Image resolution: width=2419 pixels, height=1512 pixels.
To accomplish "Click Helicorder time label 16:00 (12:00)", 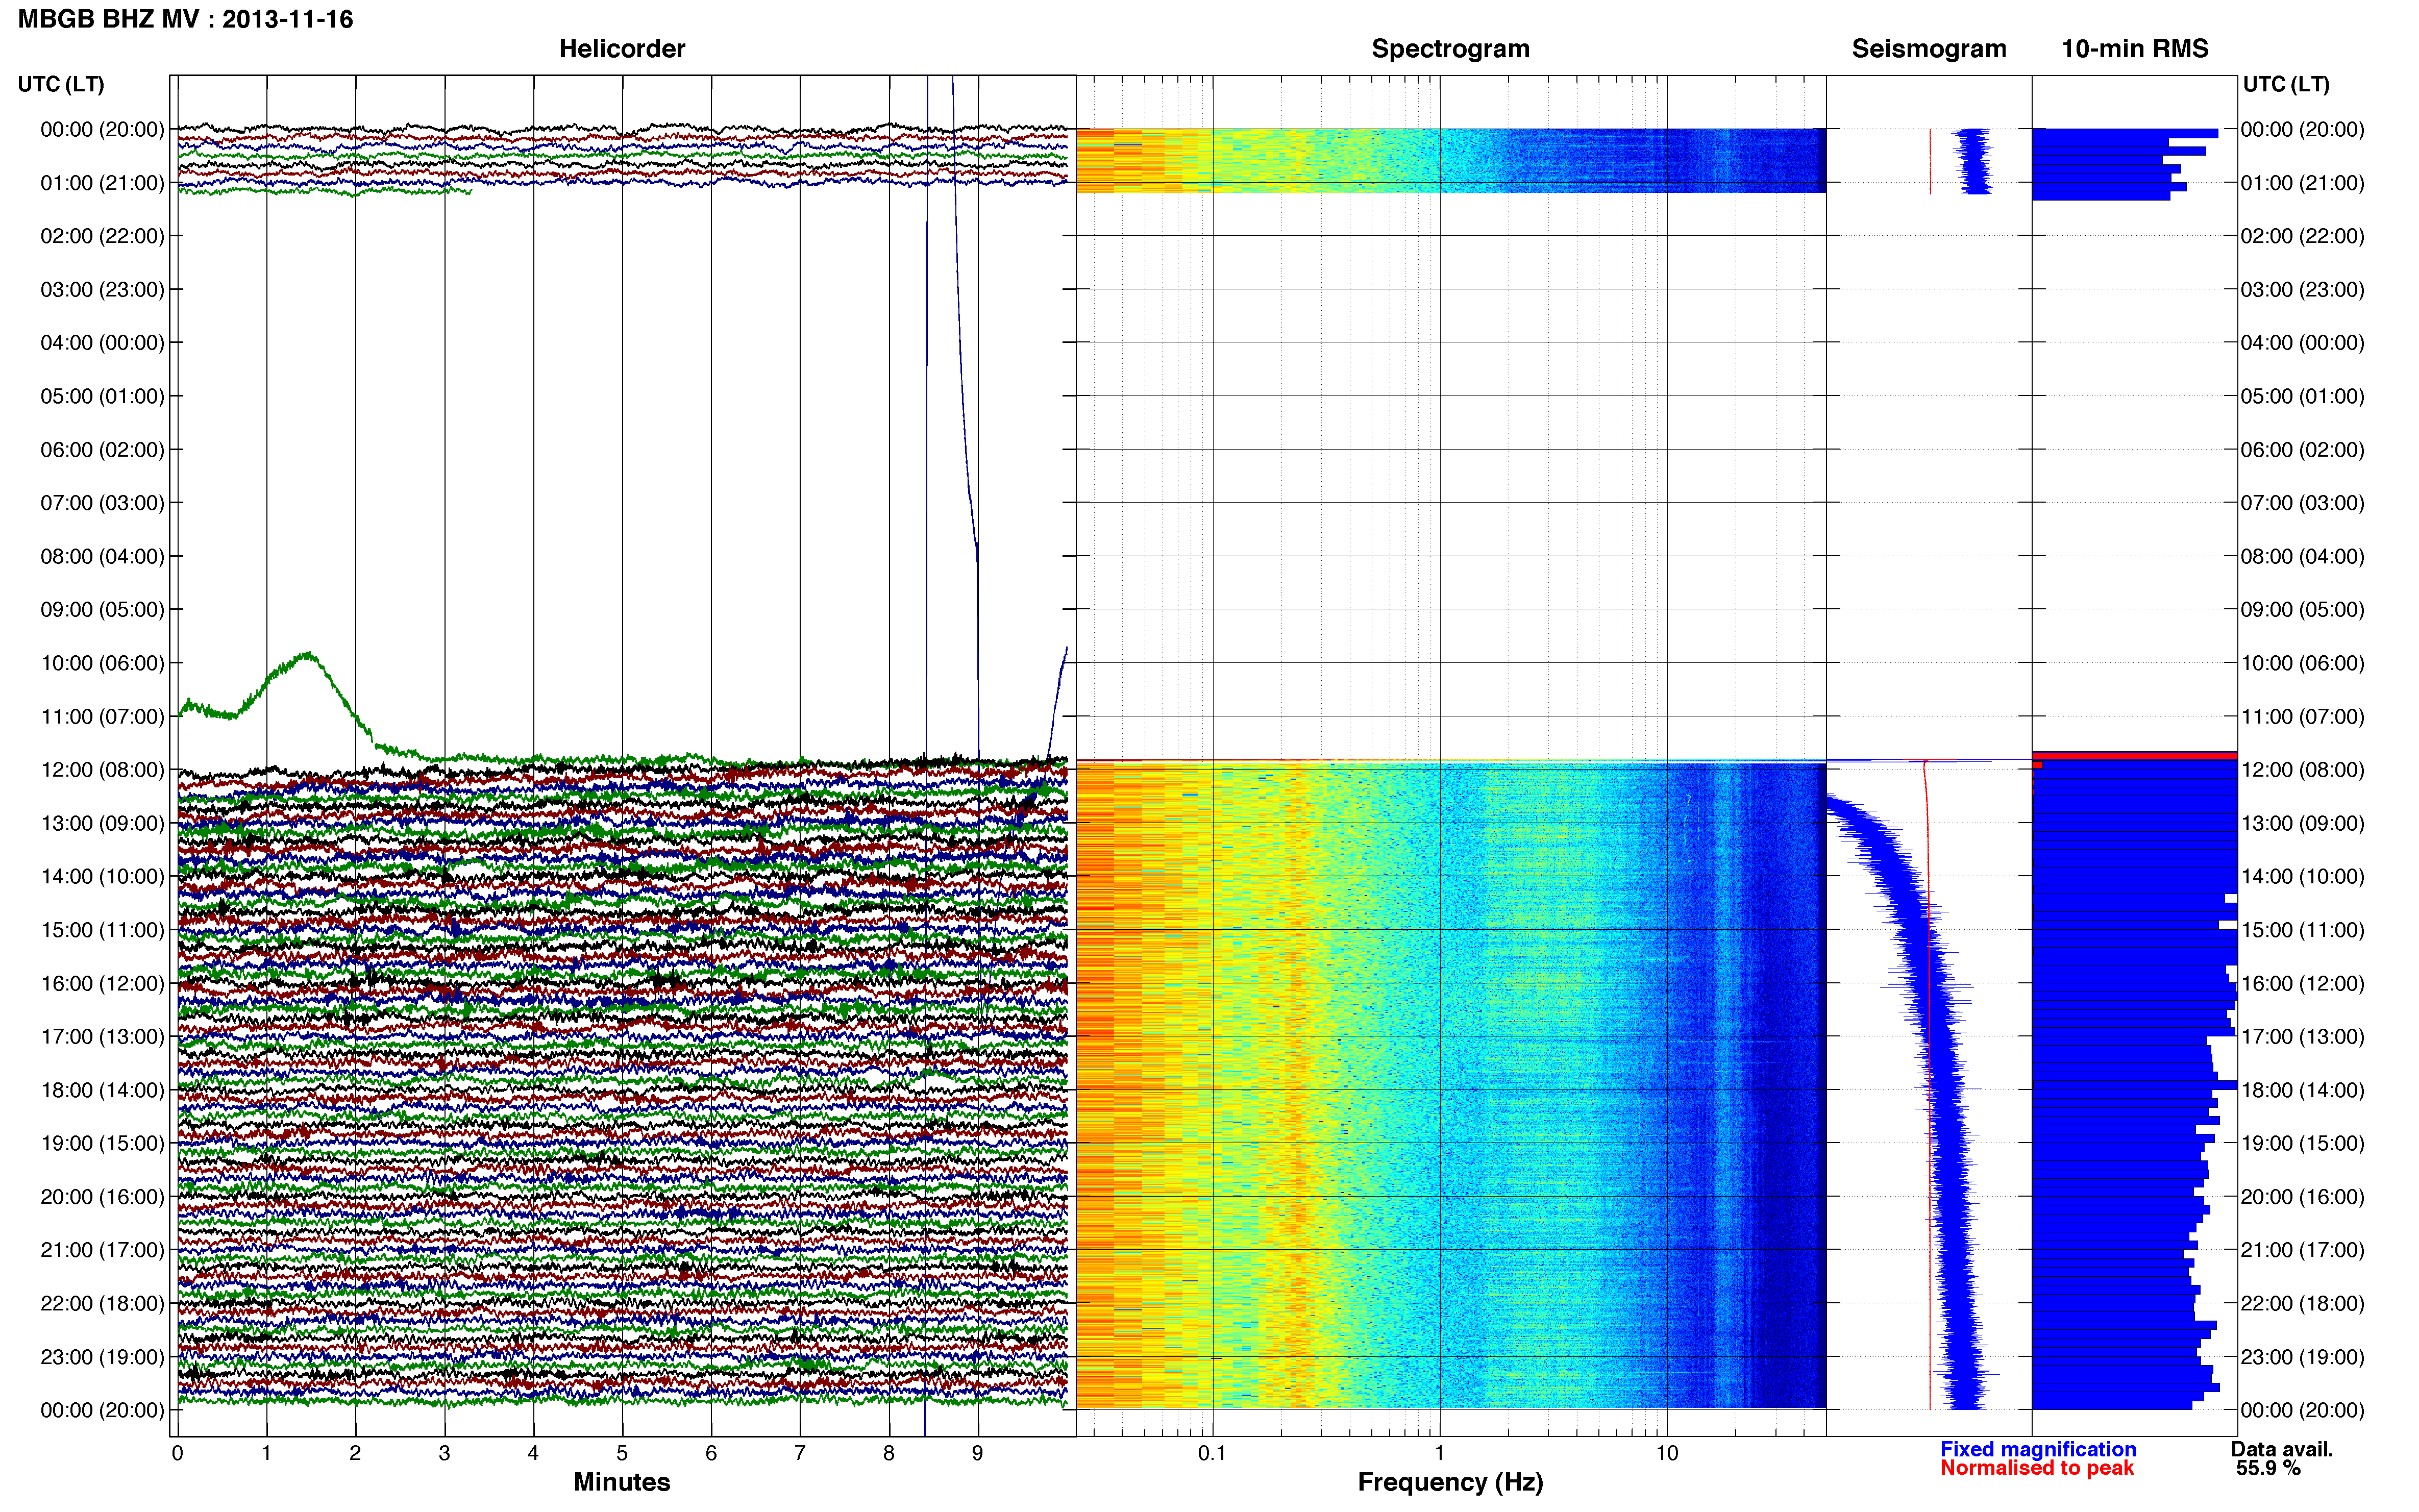I will (102, 983).
